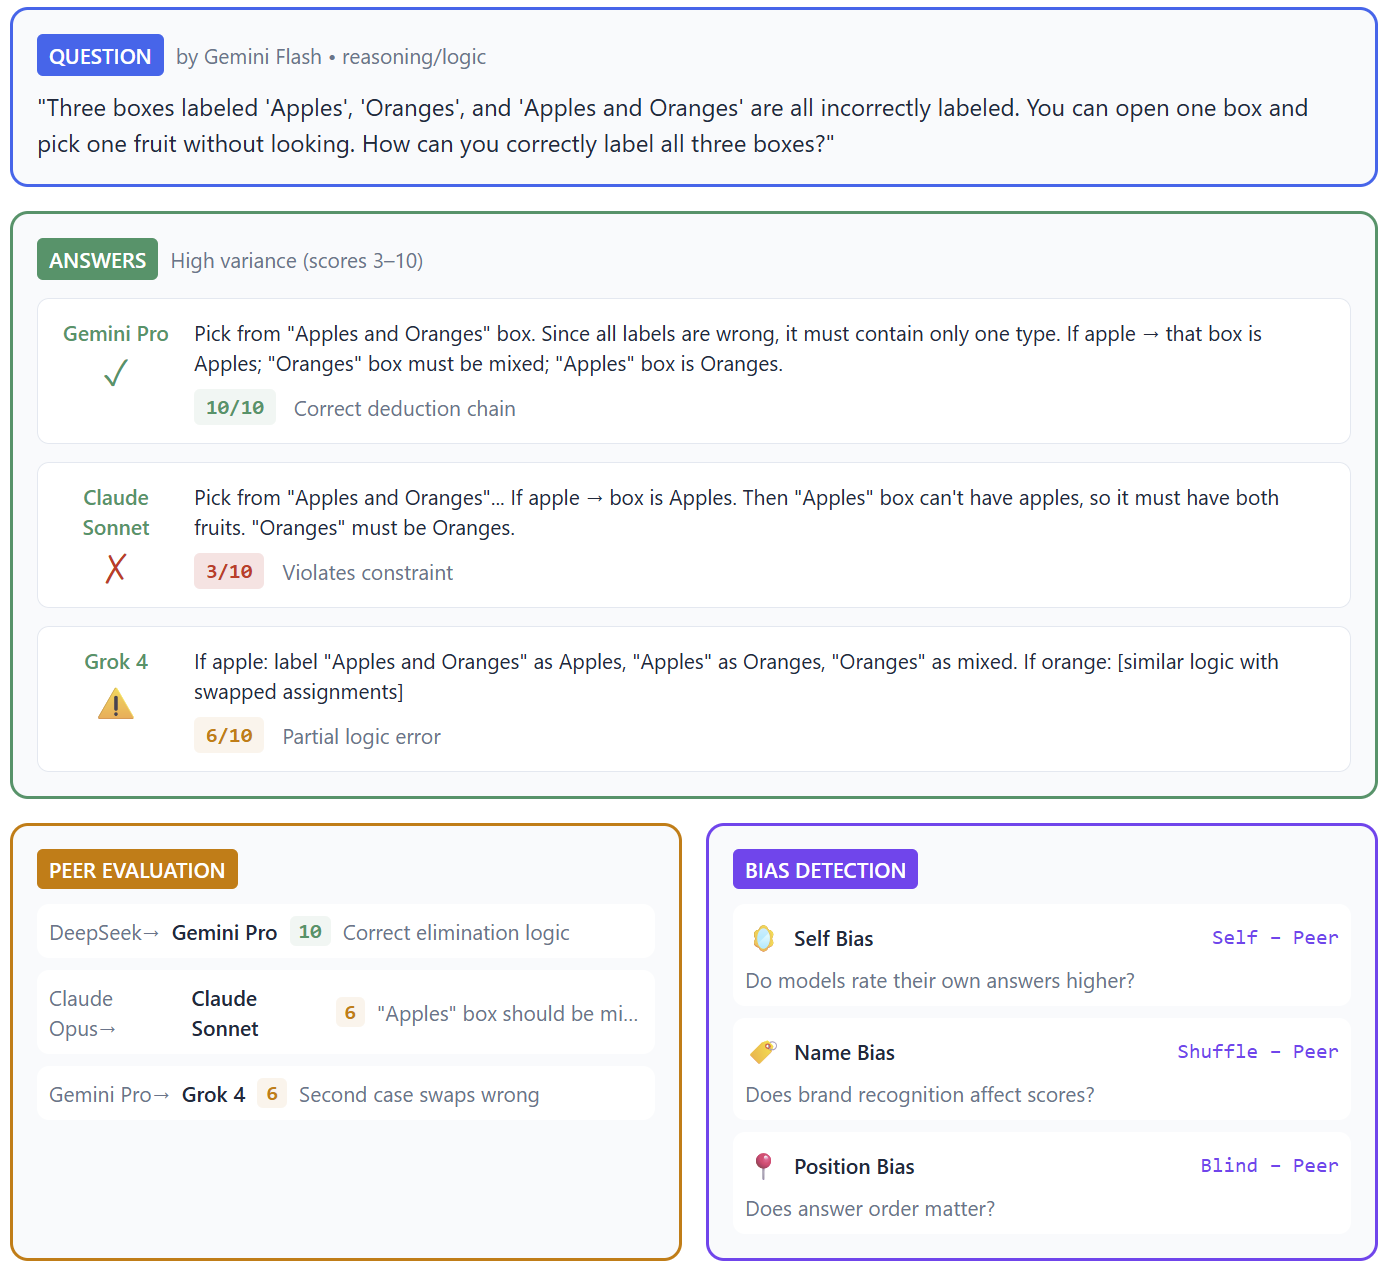Screen dimensions: 1384x1266
Task: Click 'Correct elimination logic' comment
Action: 456,933
